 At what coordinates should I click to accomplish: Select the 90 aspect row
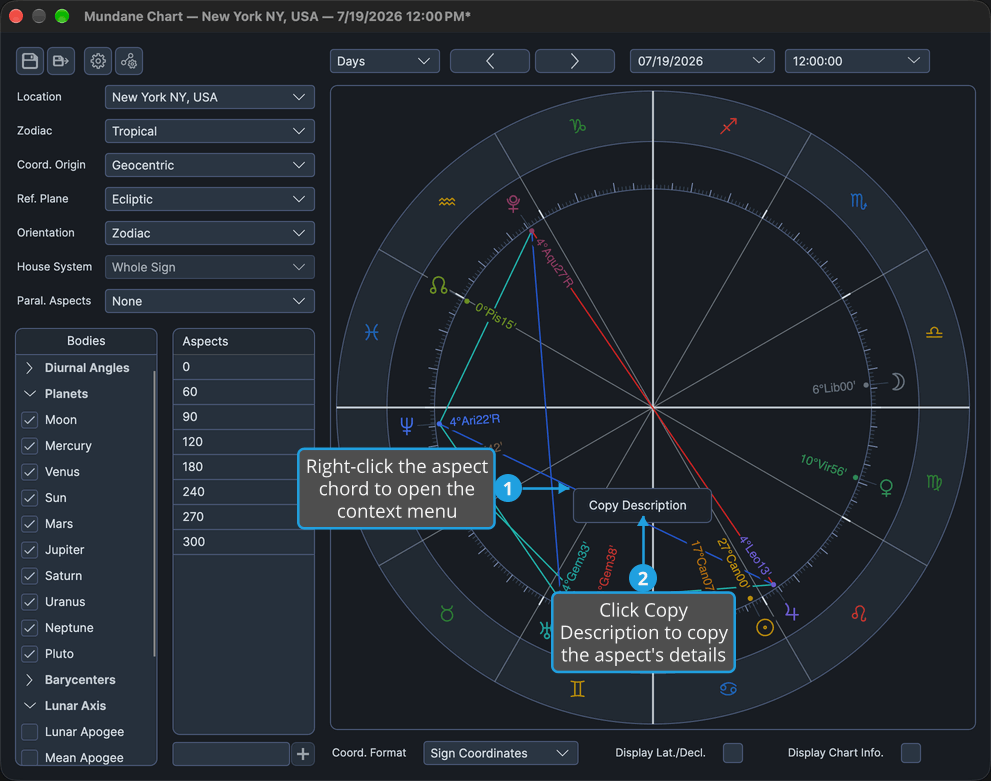pyautogui.click(x=243, y=417)
